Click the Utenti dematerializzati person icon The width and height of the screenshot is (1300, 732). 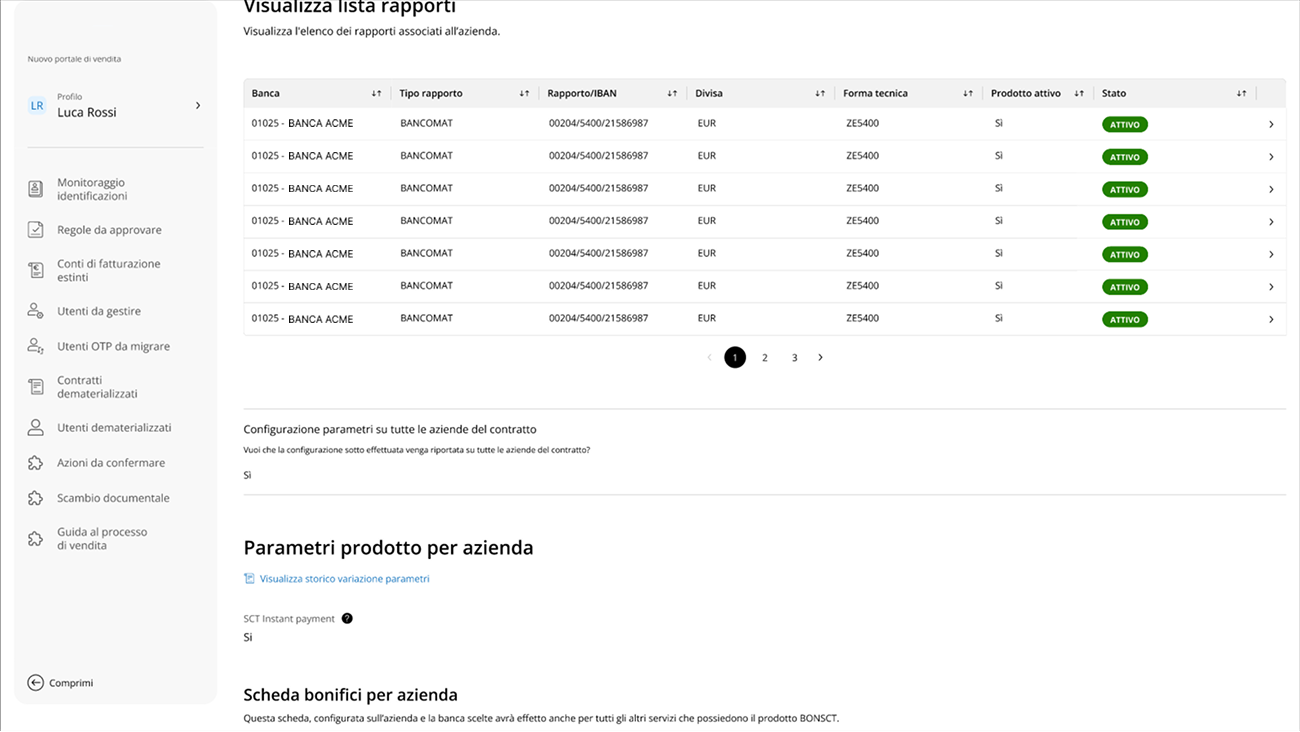tap(35, 427)
